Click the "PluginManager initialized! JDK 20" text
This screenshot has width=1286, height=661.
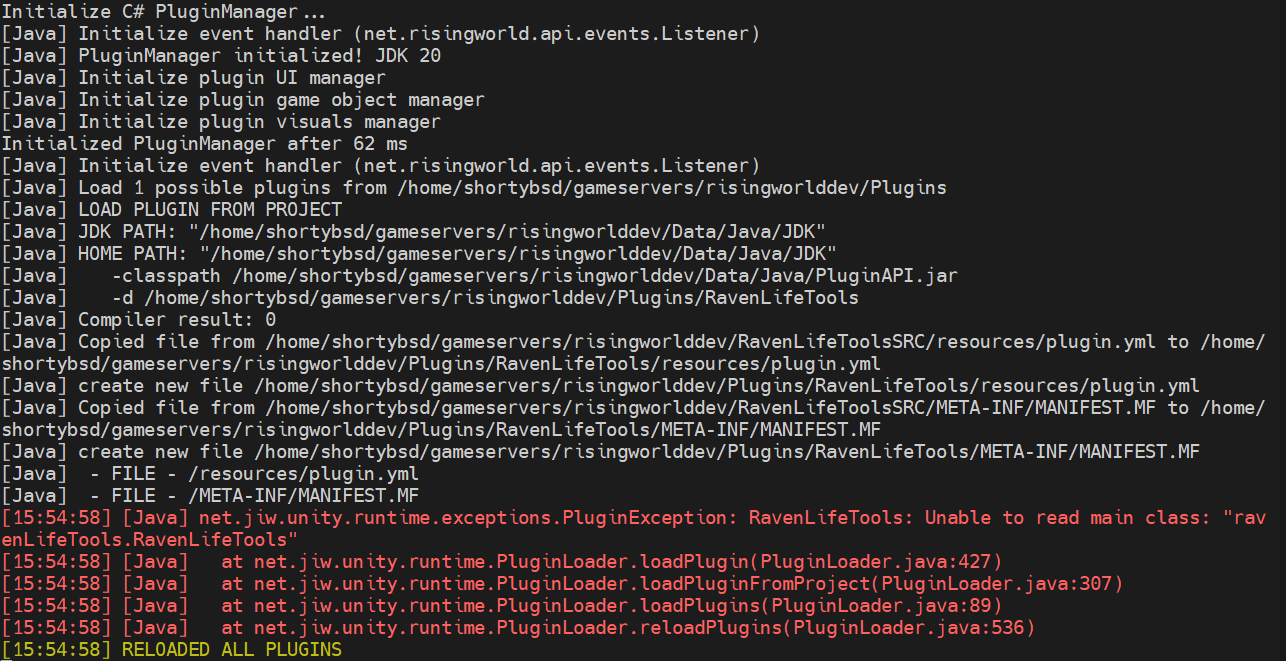pos(259,56)
